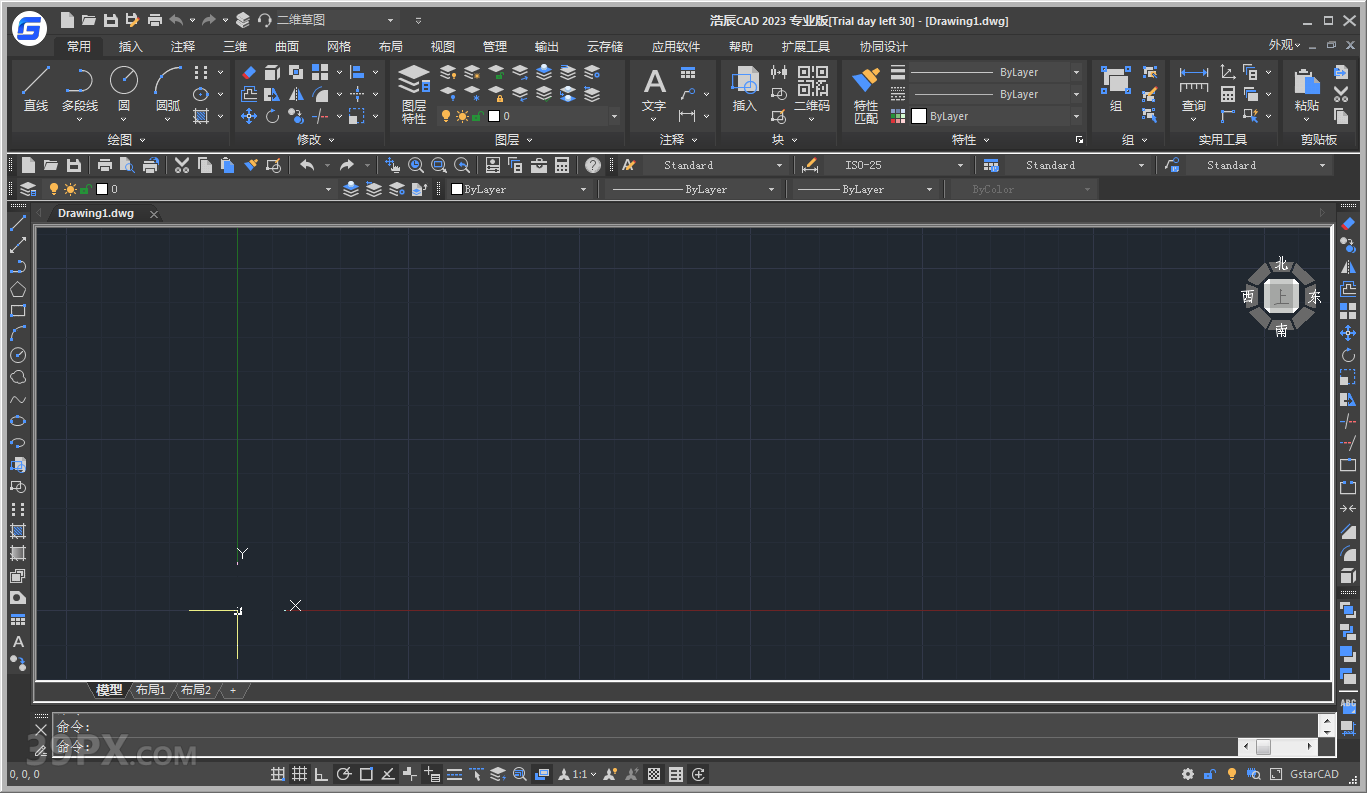Click the white color swatch in 特性 panel
The width and height of the screenshot is (1367, 793).
918,116
